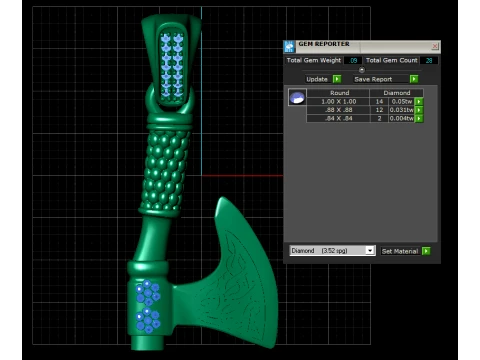Screen dimensions: 480x360
Task: Close the Gem Reporter panel
Action: pos(435,46)
